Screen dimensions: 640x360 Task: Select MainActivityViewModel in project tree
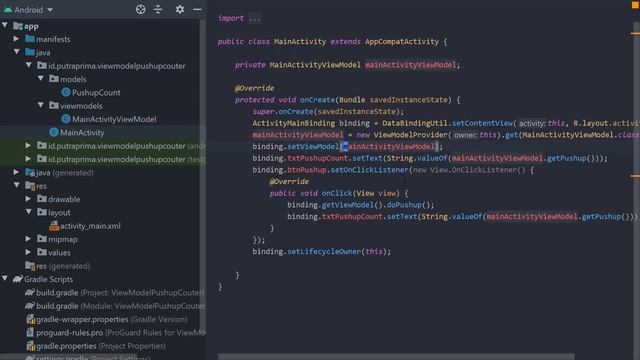pos(114,119)
